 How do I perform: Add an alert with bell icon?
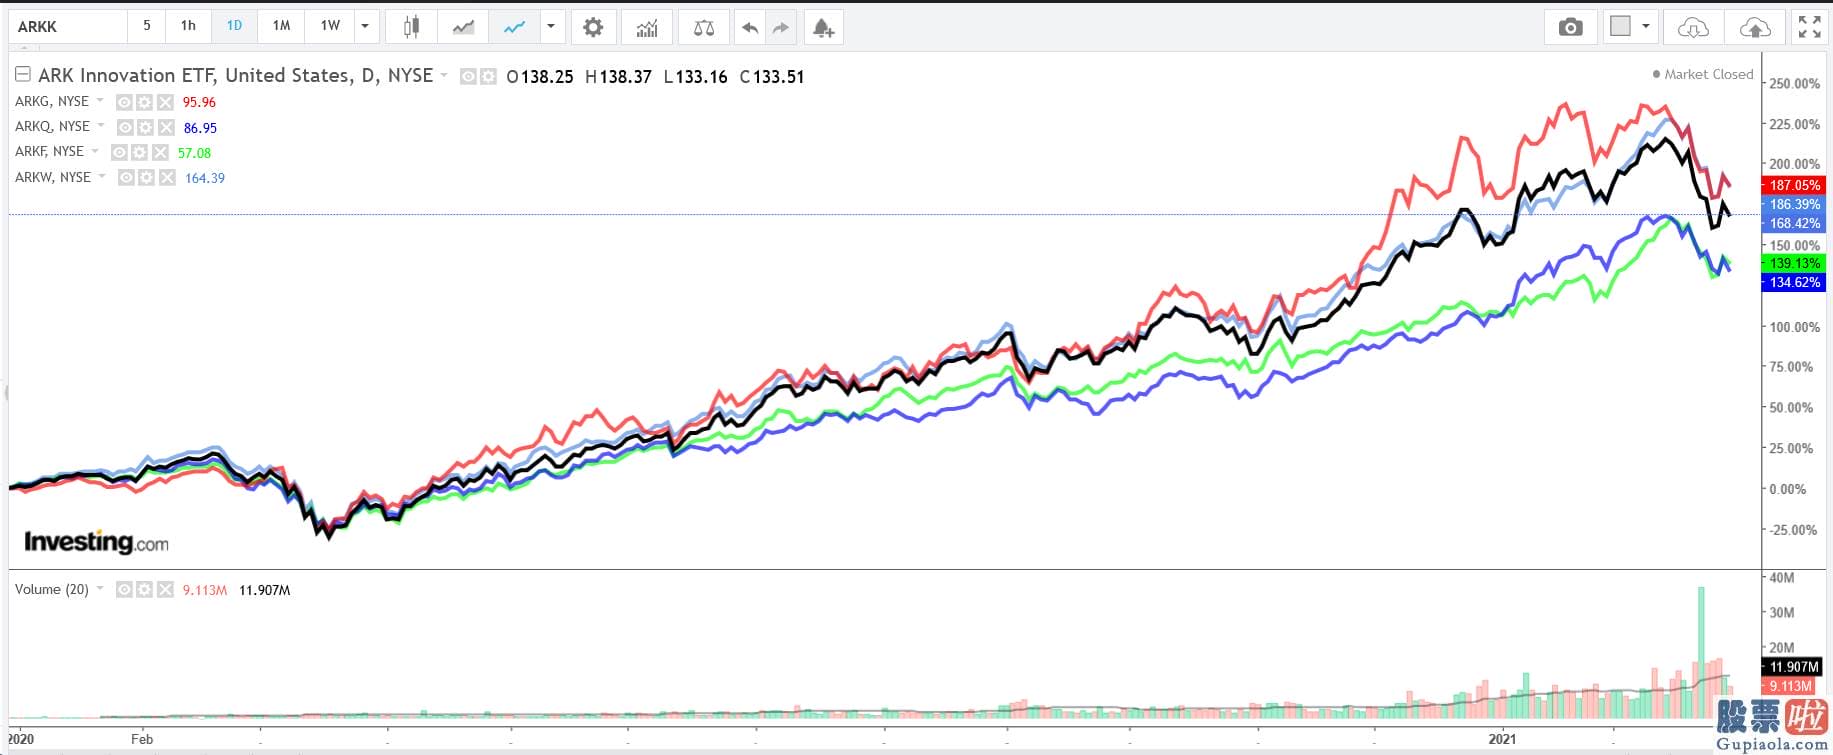point(823,27)
